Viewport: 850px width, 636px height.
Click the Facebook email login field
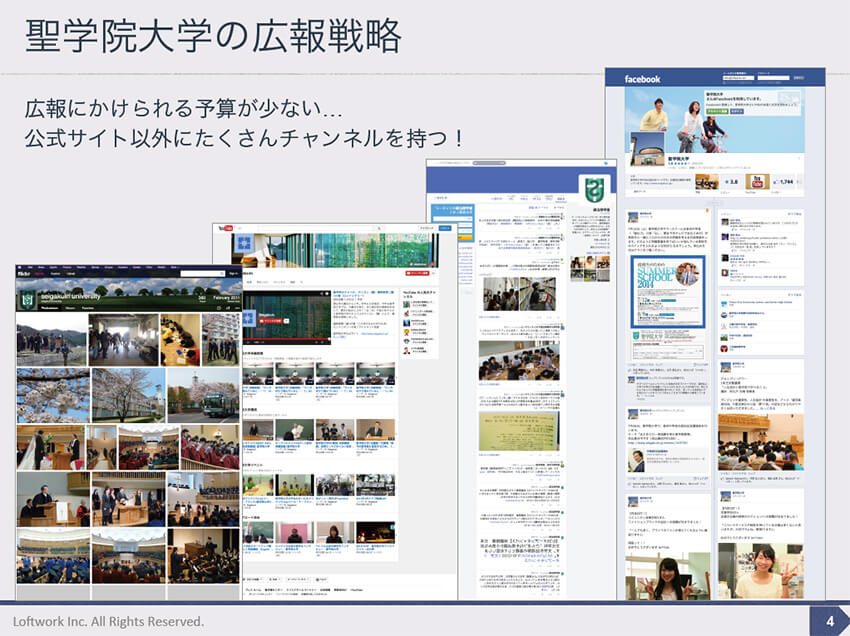(x=738, y=78)
